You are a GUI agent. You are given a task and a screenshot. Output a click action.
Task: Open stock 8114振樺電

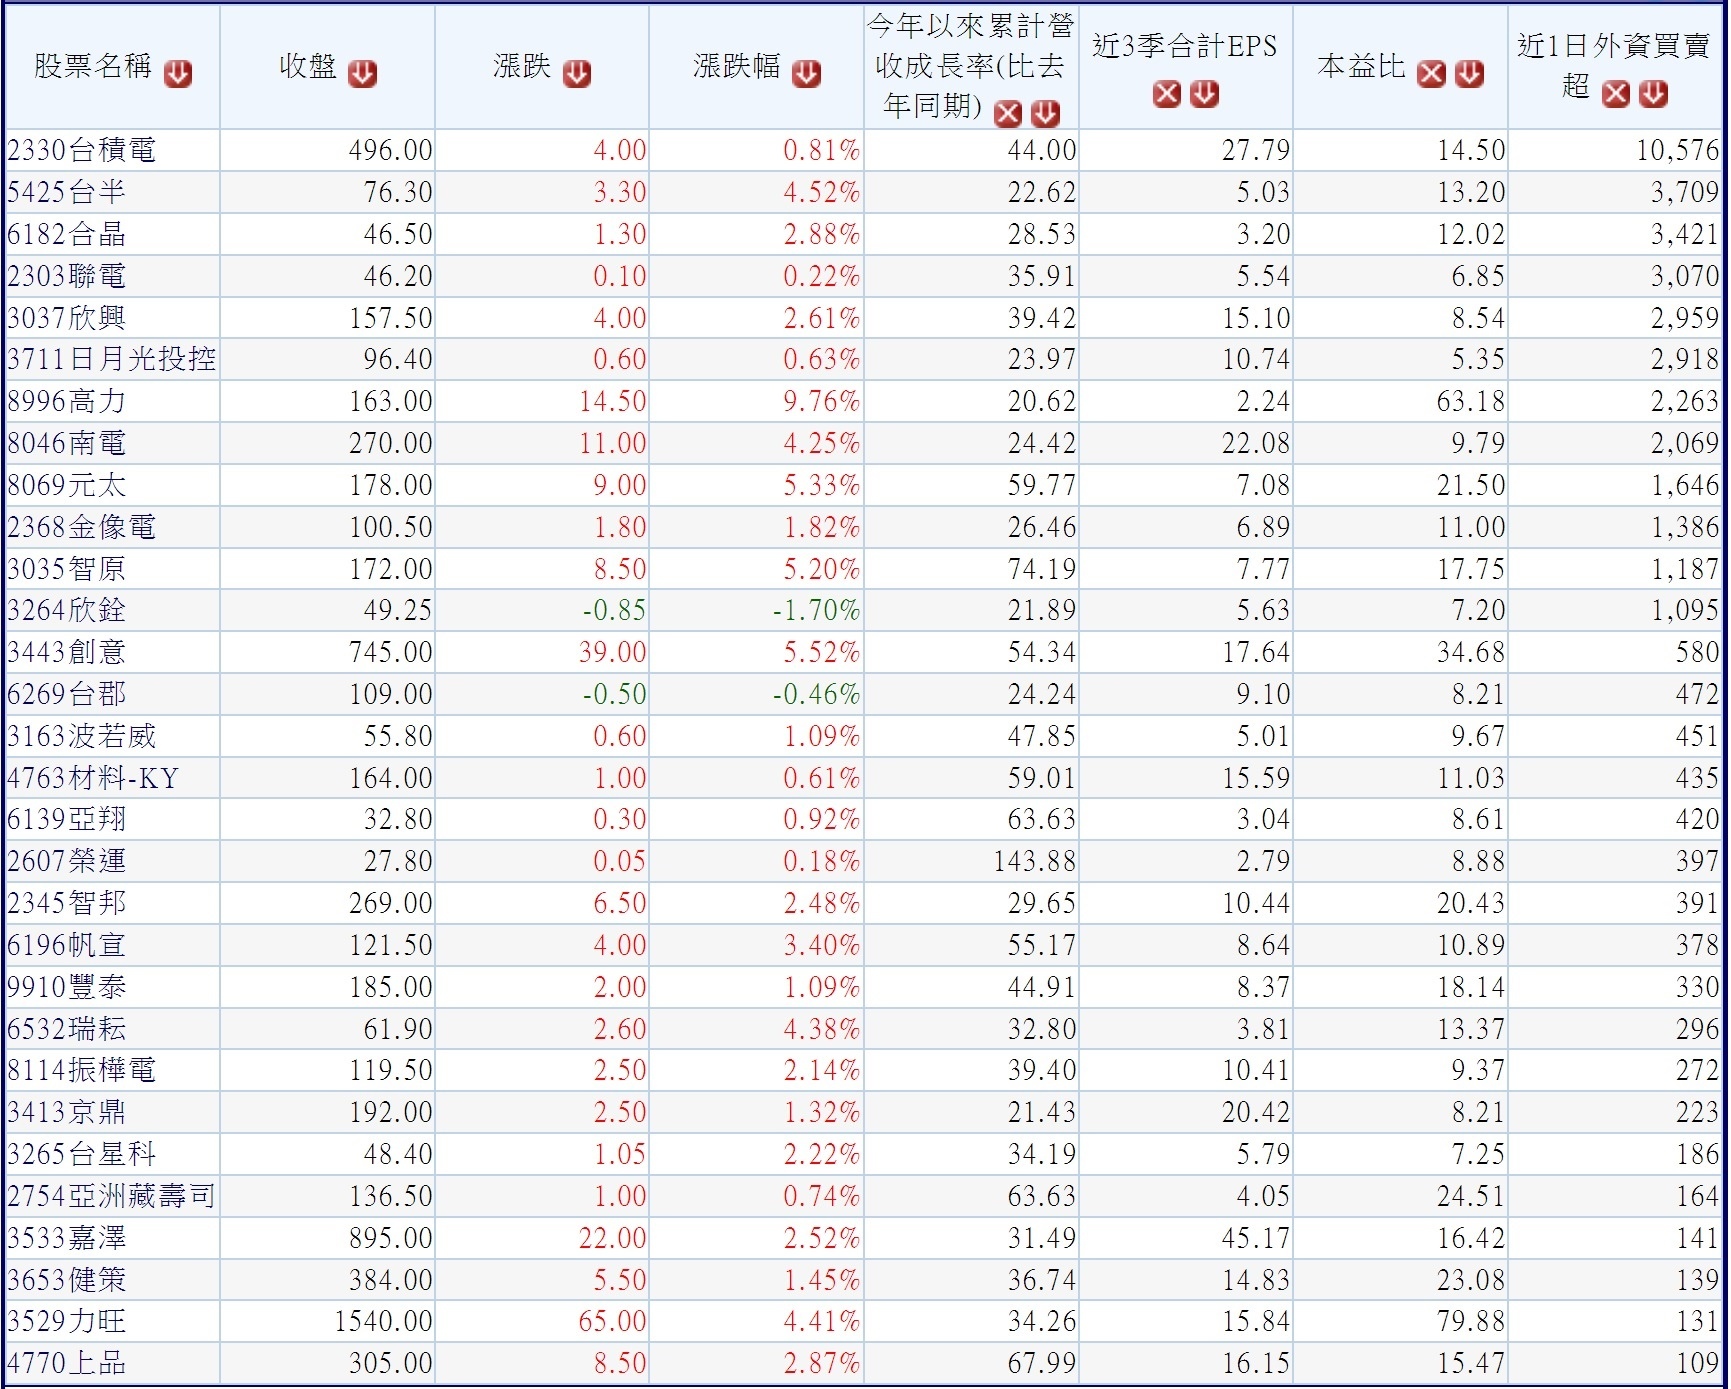tap(82, 1070)
